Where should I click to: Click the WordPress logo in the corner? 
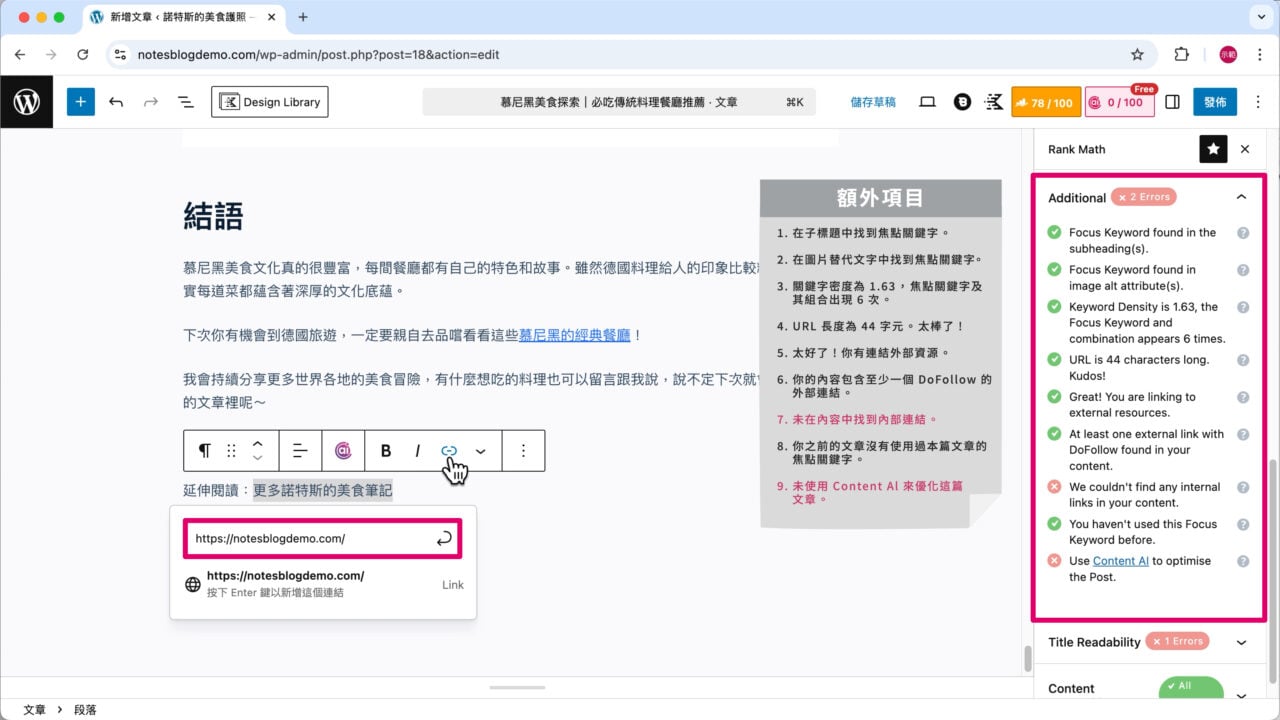tap(26, 101)
